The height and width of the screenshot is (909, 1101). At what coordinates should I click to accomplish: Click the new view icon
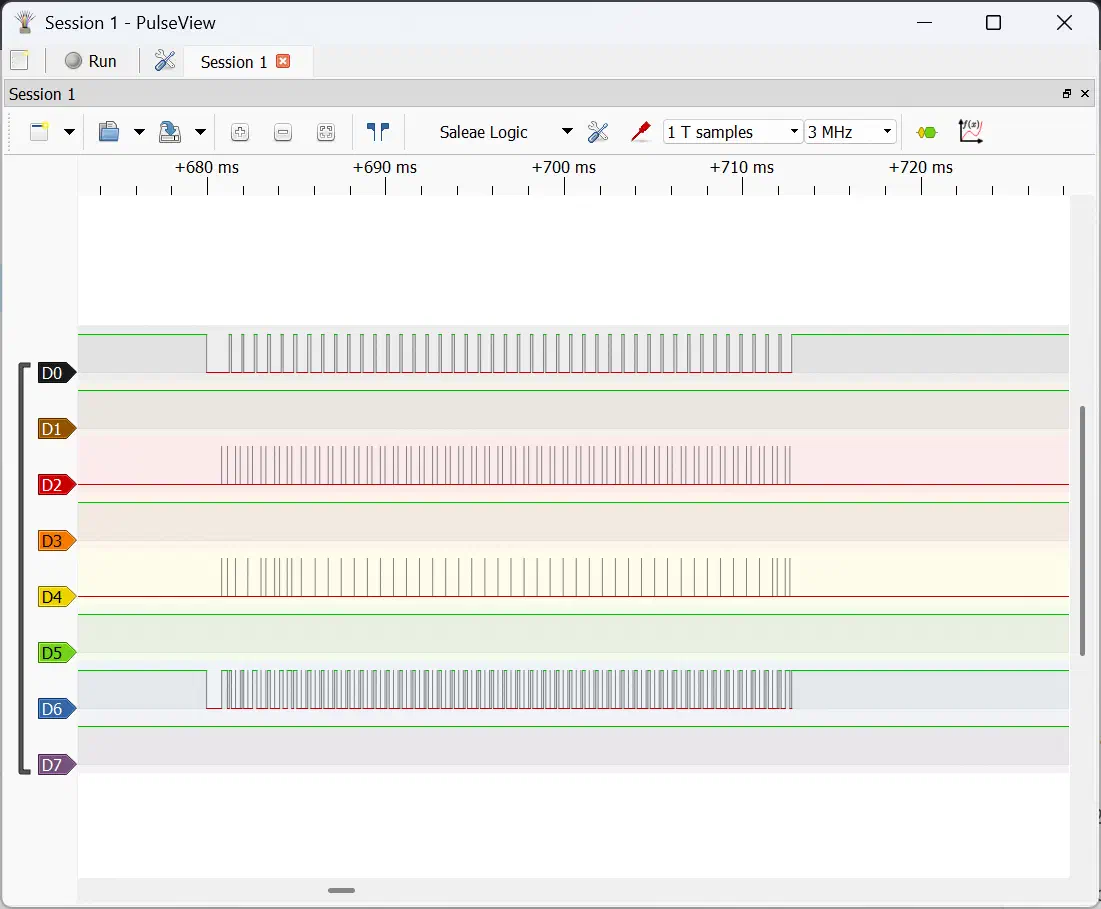pyautogui.click(x=39, y=131)
